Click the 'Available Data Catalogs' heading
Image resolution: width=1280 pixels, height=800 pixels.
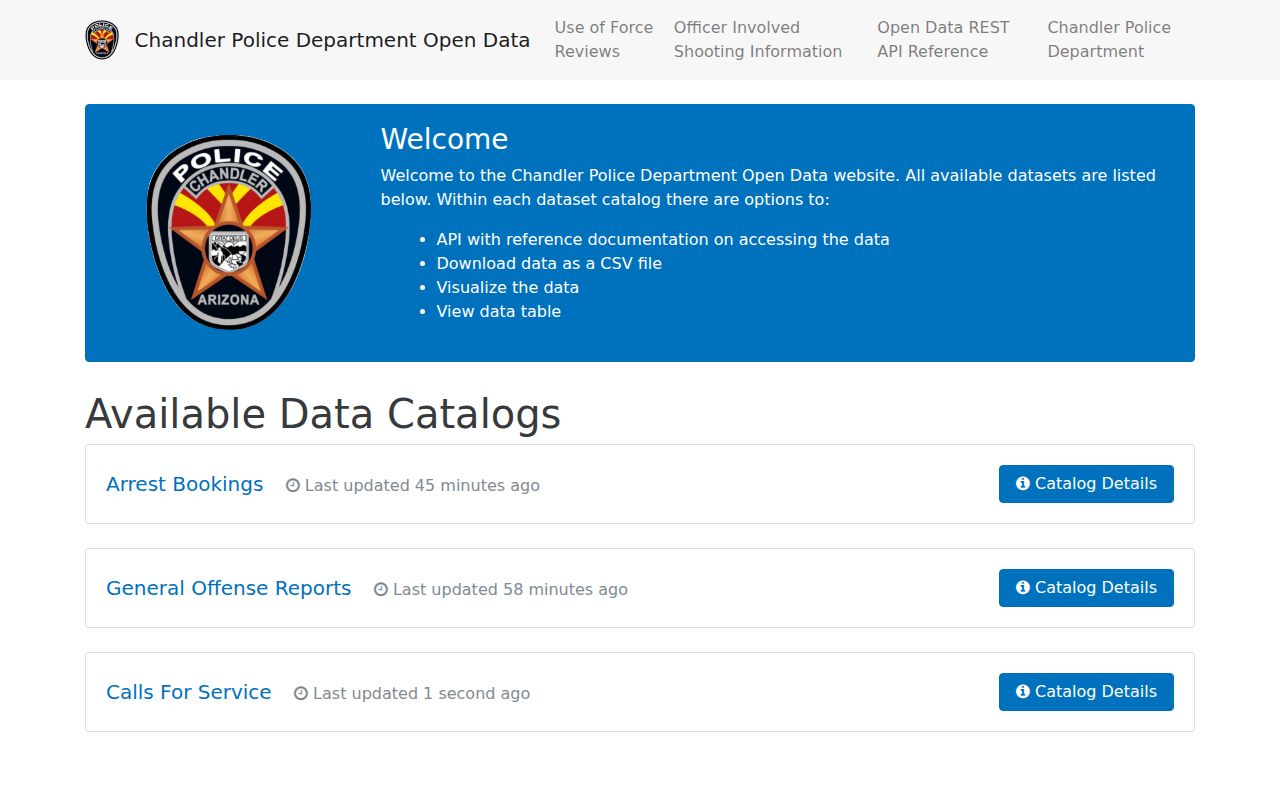pos(323,414)
